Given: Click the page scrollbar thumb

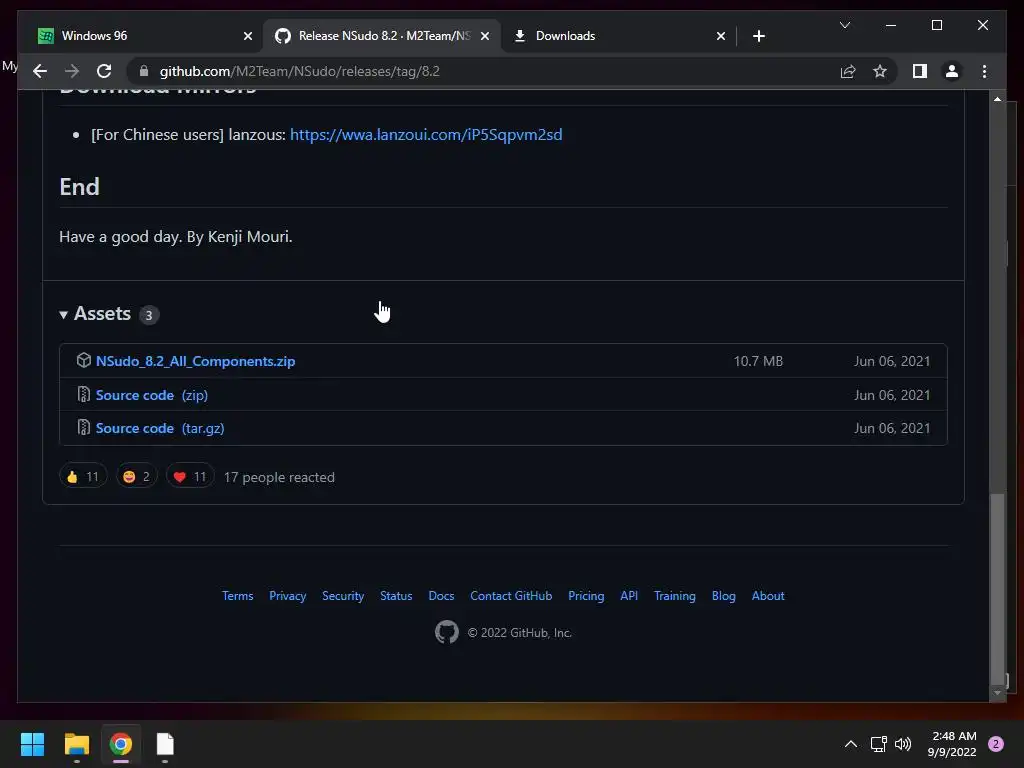Looking at the screenshot, I should click(x=997, y=588).
